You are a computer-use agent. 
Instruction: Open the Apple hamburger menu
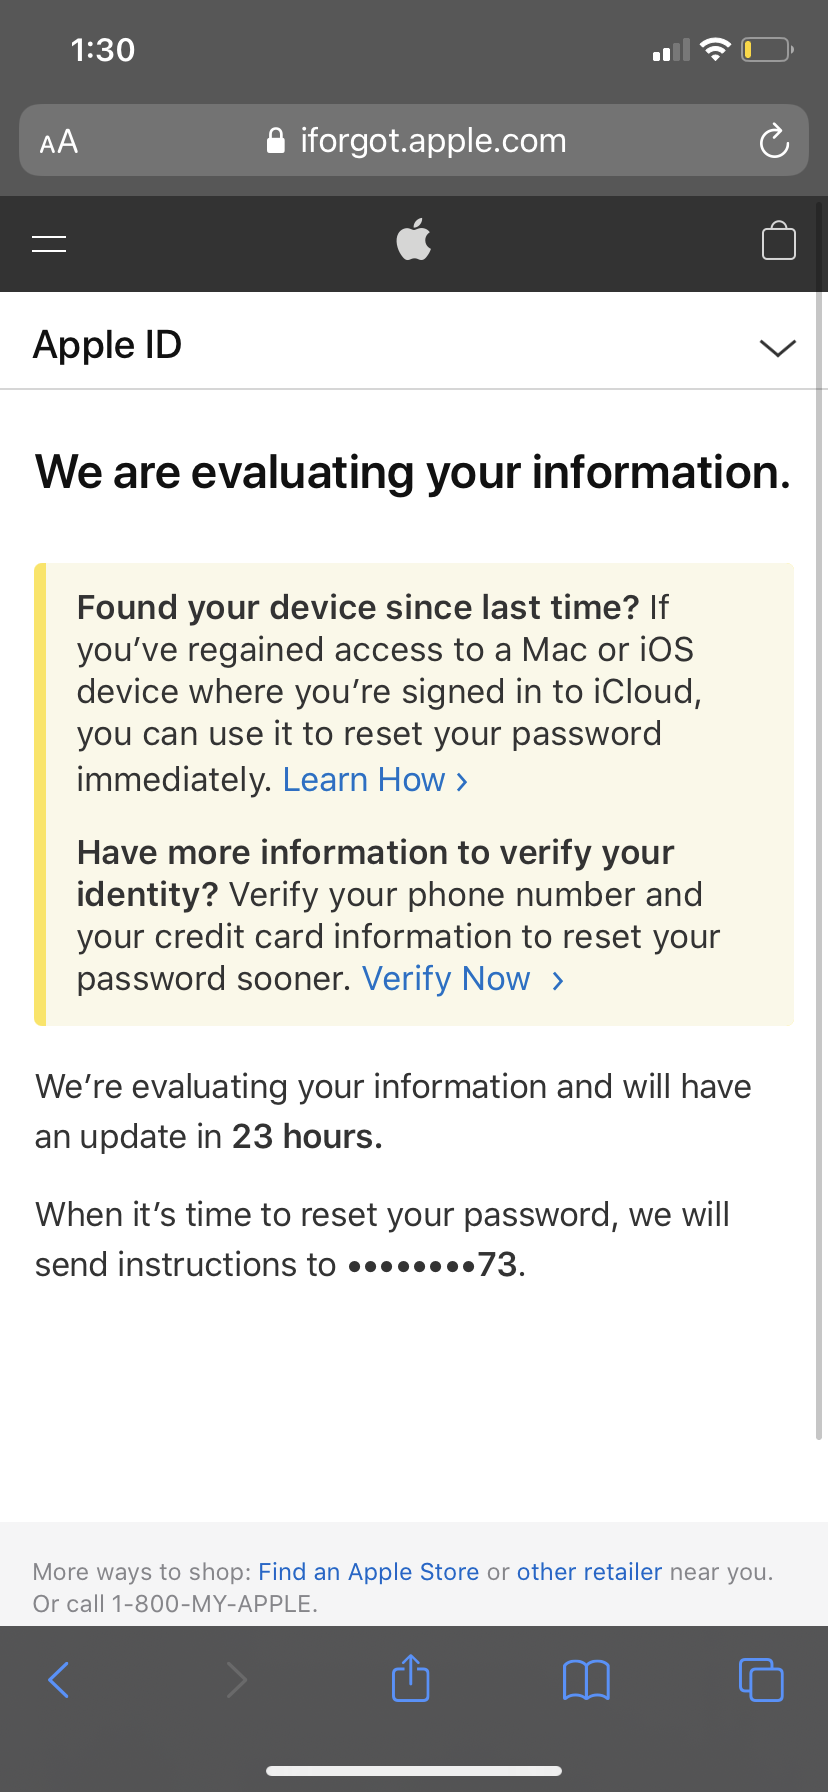[49, 243]
